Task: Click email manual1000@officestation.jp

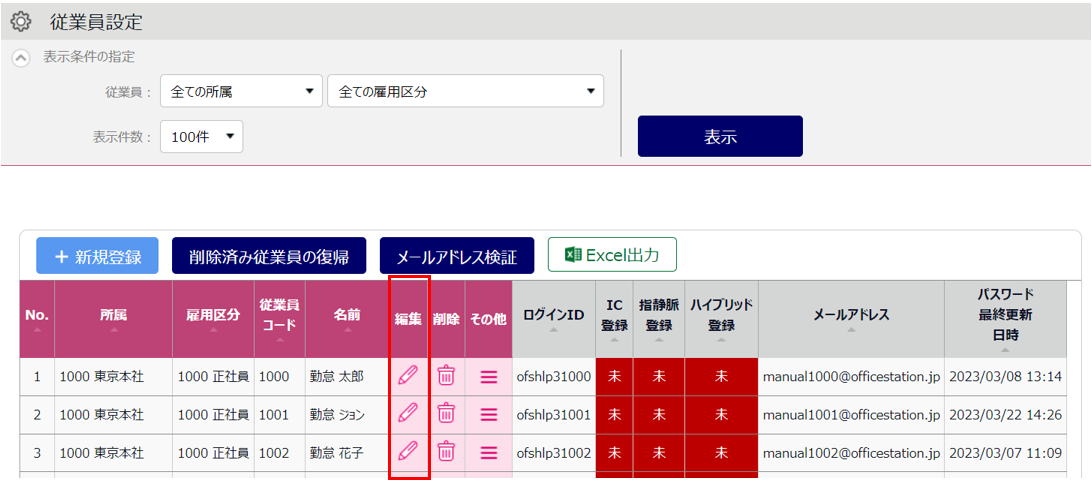Action: click(852, 377)
